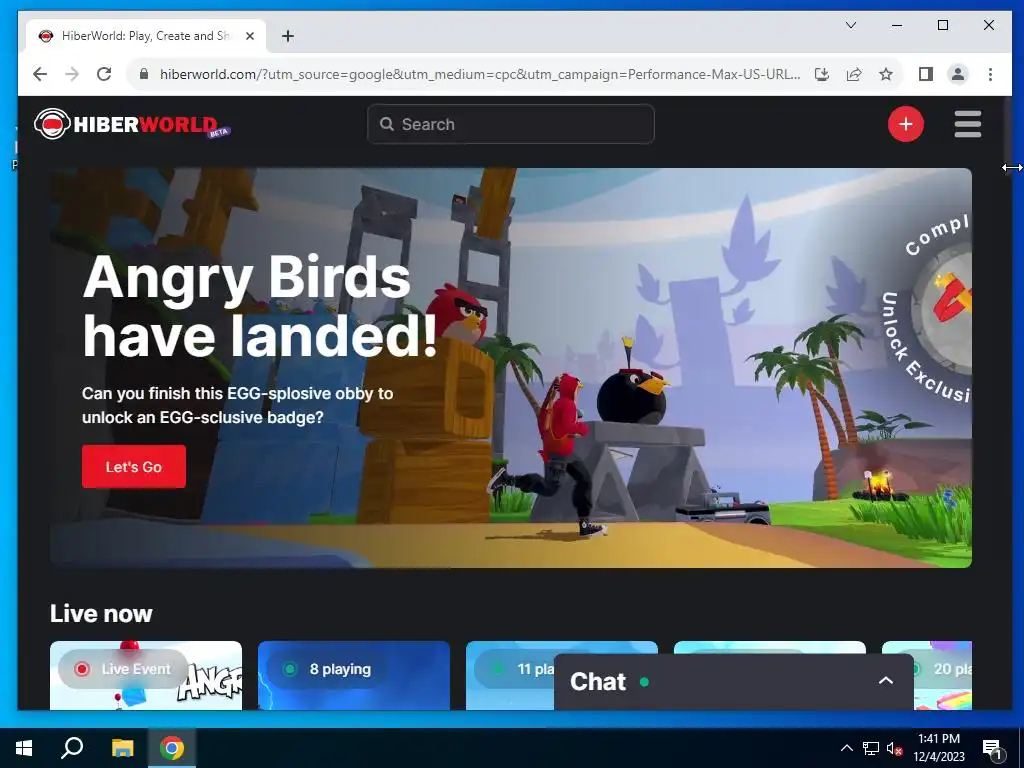The width and height of the screenshot is (1024, 768).
Task: Click the HiberWorld logo
Action: (x=132, y=124)
